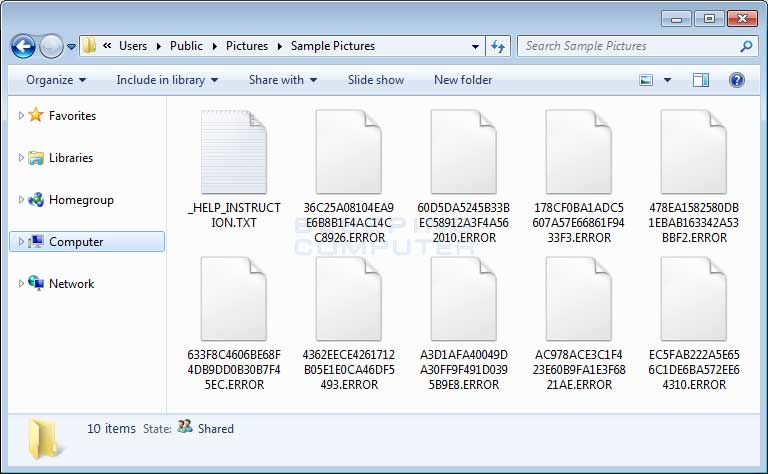Open the Organize menu

56,80
